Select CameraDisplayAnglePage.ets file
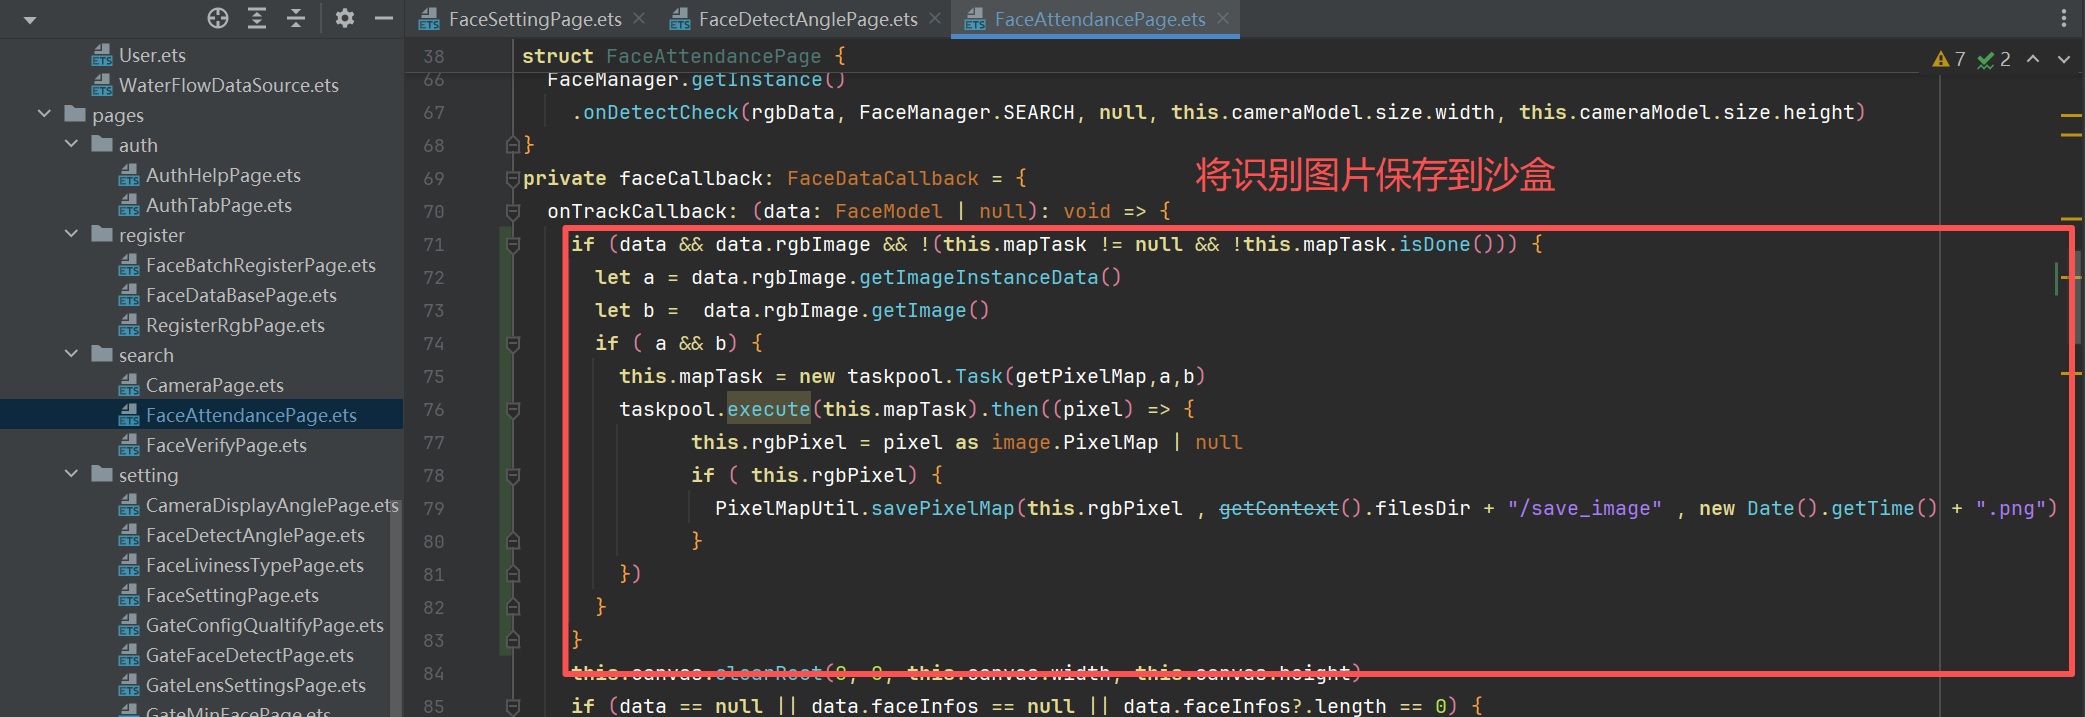This screenshot has height=717, width=2085. point(272,505)
